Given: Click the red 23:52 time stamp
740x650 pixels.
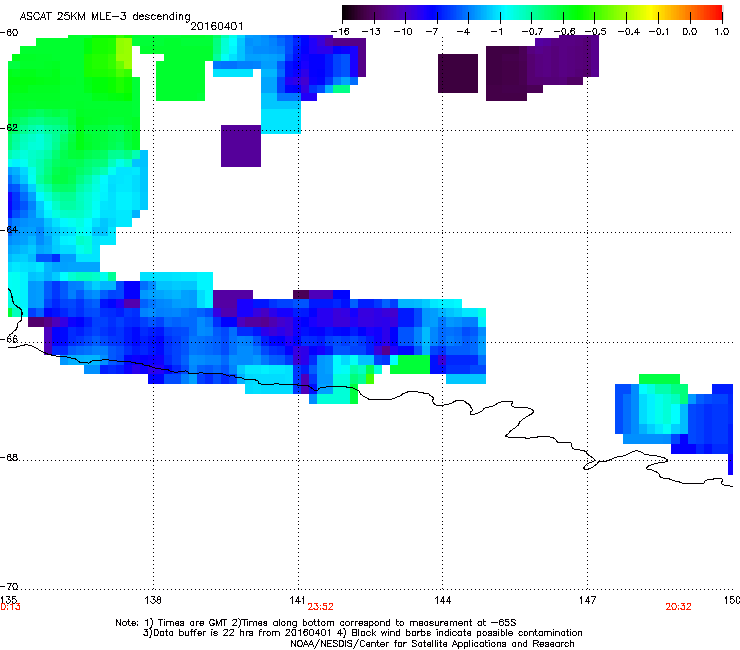Looking at the screenshot, I should click(x=320, y=607).
